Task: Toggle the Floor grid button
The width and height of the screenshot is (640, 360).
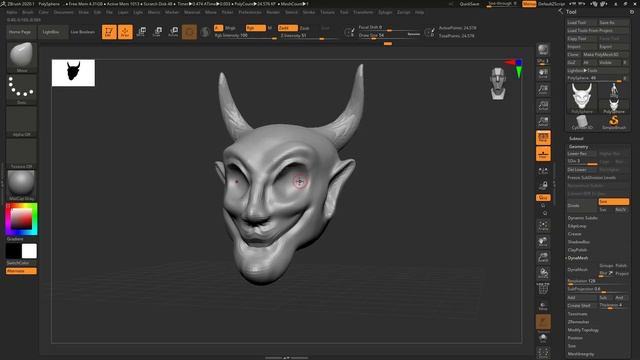Action: point(543,154)
